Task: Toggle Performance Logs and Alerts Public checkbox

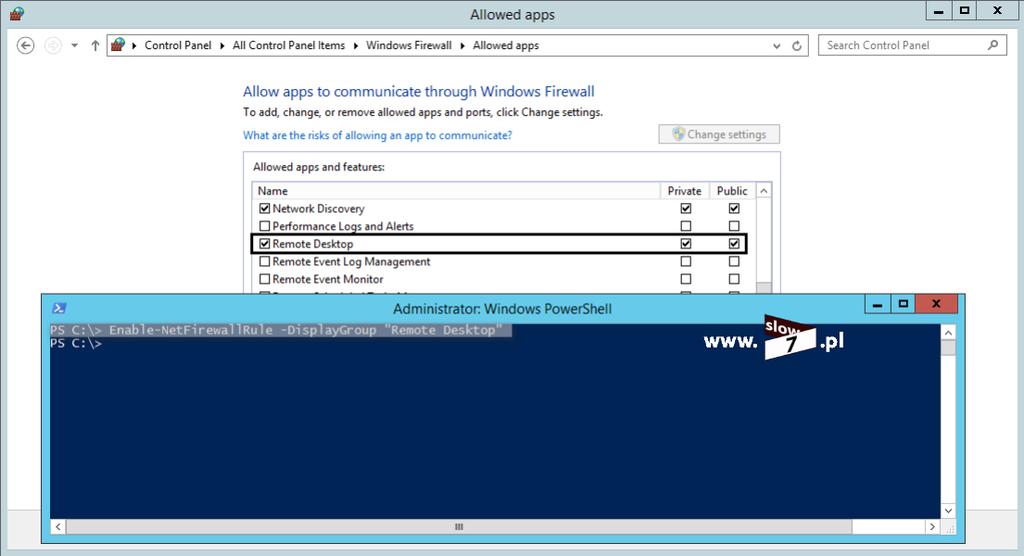Action: coord(734,226)
